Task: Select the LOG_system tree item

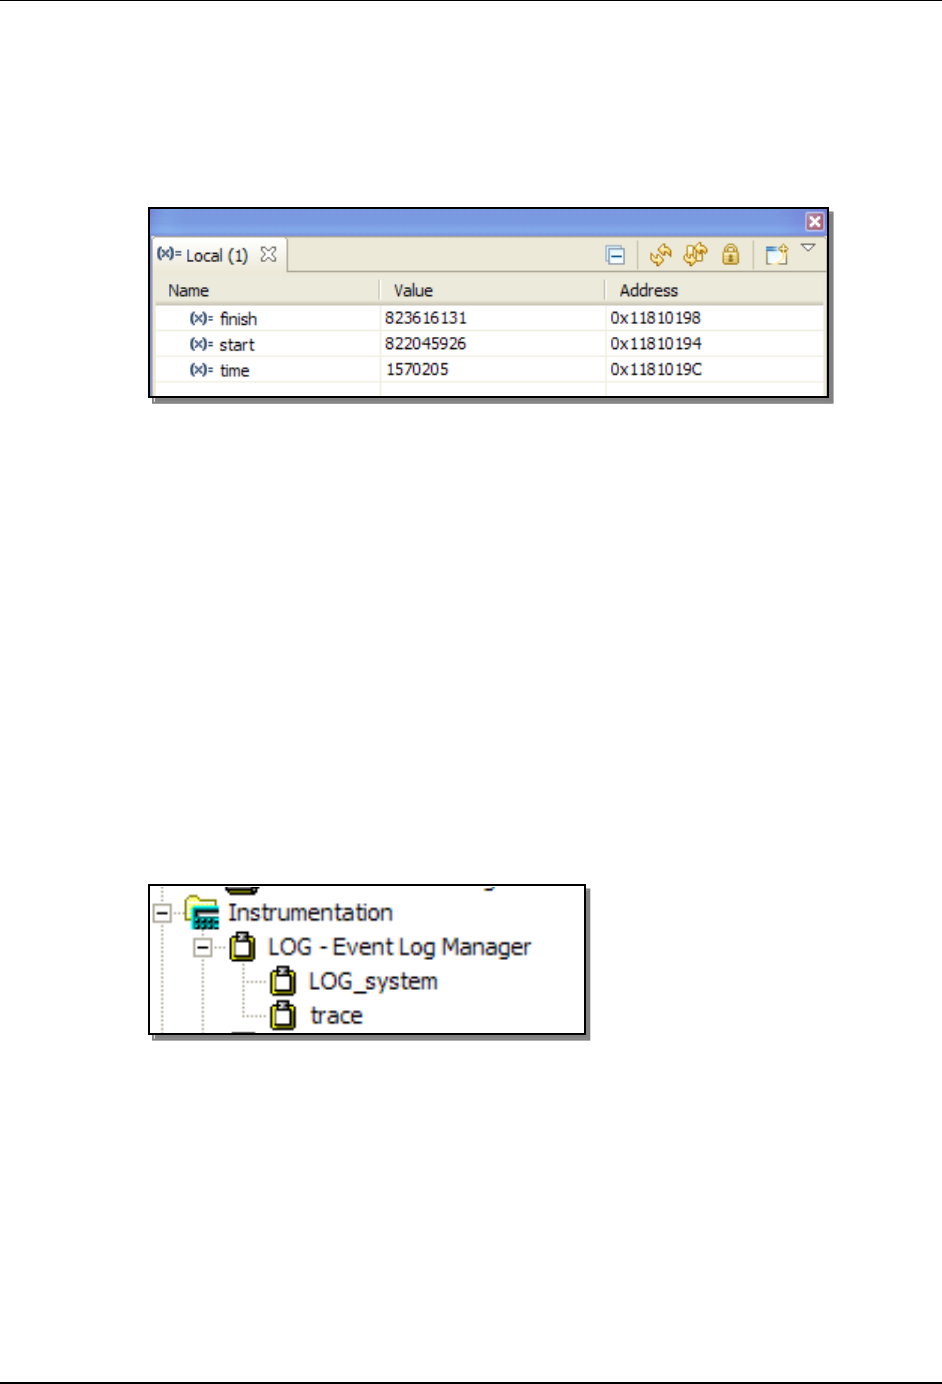Action: tap(373, 982)
